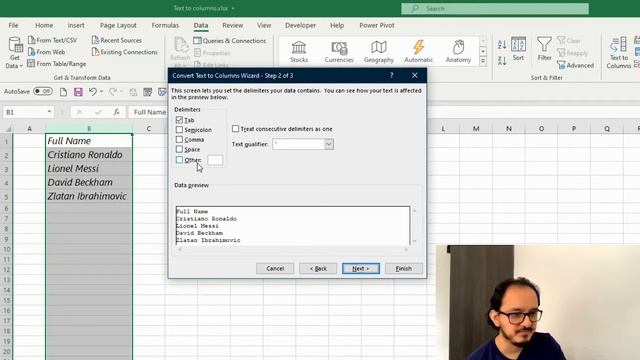Click Cancel in the wizard
This screenshot has width=640, height=360.
[x=275, y=269]
